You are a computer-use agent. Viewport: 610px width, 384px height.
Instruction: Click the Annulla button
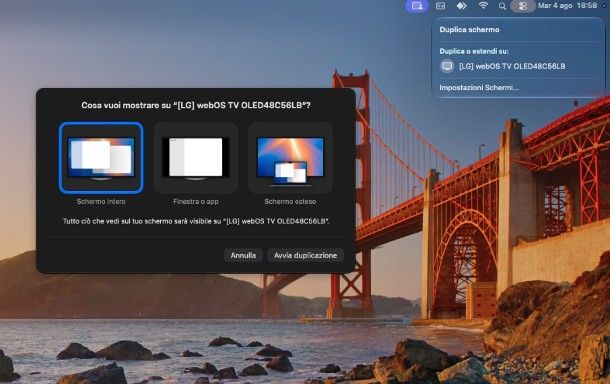243,255
